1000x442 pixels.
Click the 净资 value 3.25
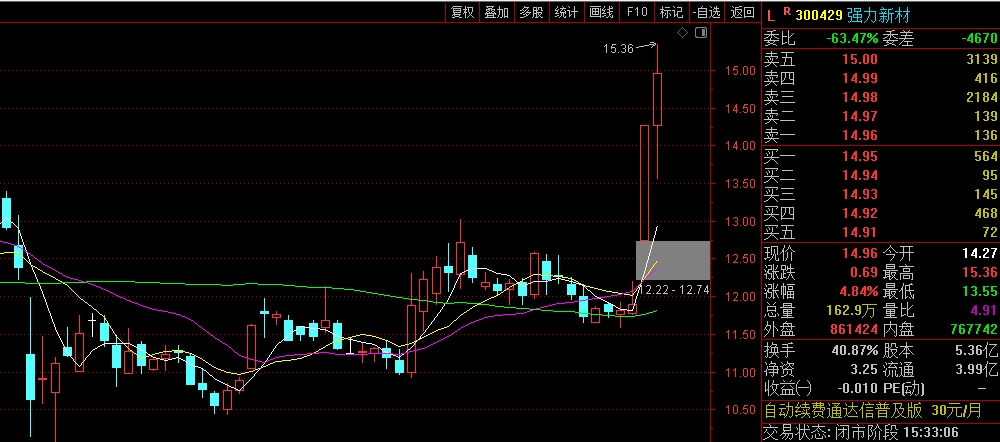864,369
